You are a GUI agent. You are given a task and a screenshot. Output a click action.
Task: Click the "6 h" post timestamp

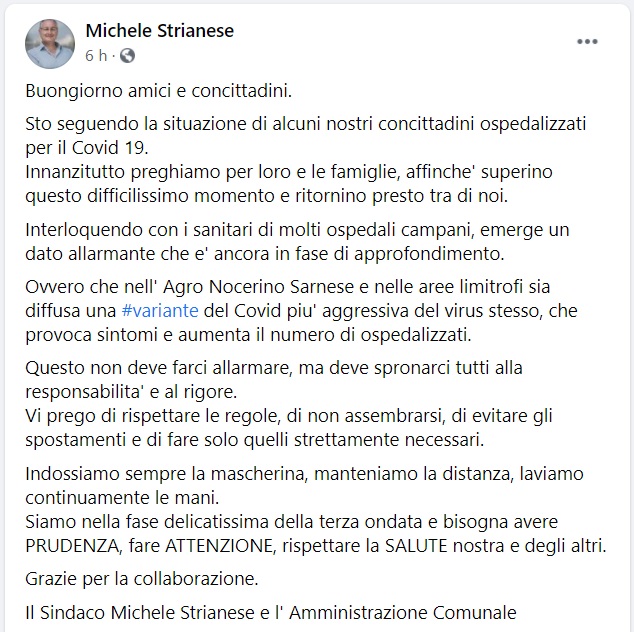(96, 56)
